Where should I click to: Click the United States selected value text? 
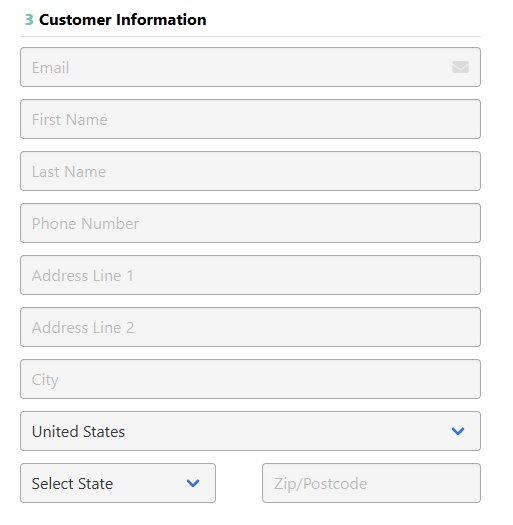click(x=78, y=431)
